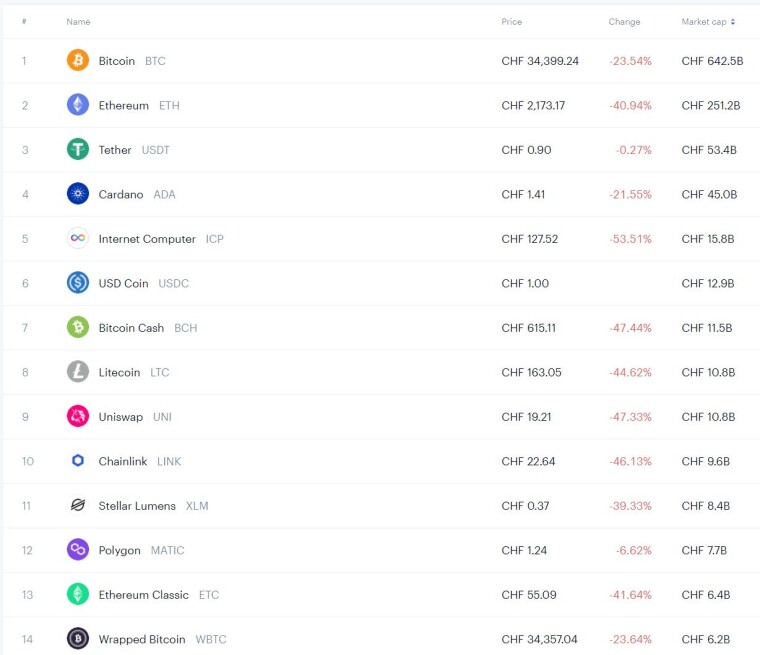Click the grey Litecoin logo icon
Viewport: 760px width, 655px height.
click(78, 372)
